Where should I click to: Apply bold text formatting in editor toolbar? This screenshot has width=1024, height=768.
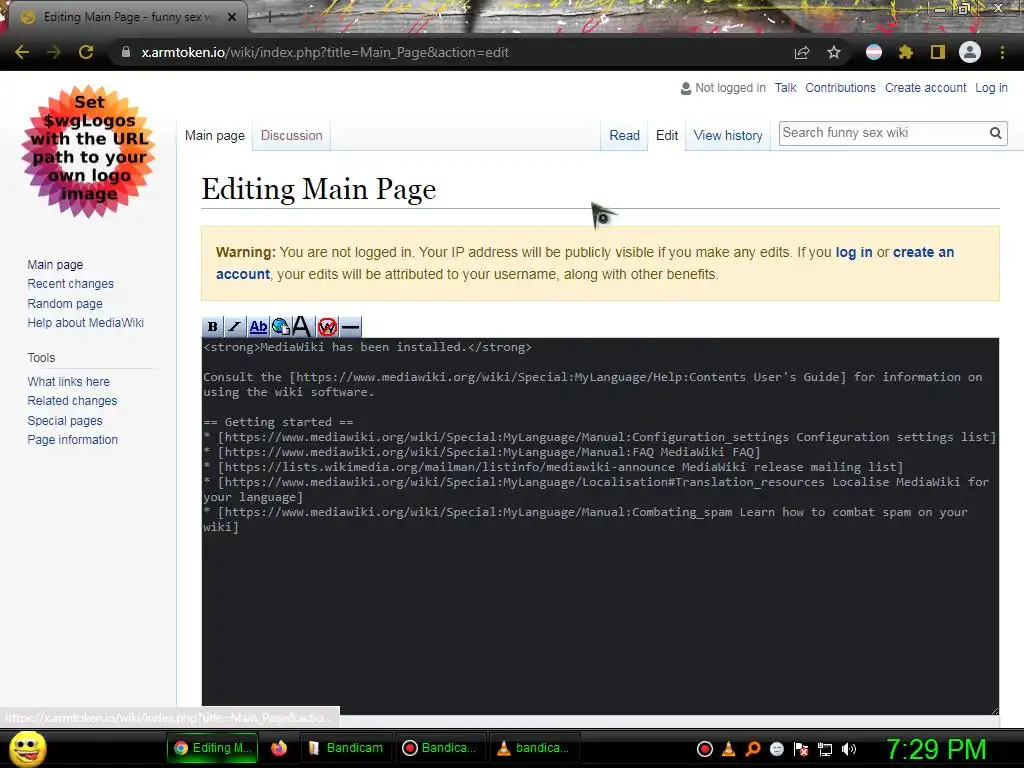pos(212,327)
